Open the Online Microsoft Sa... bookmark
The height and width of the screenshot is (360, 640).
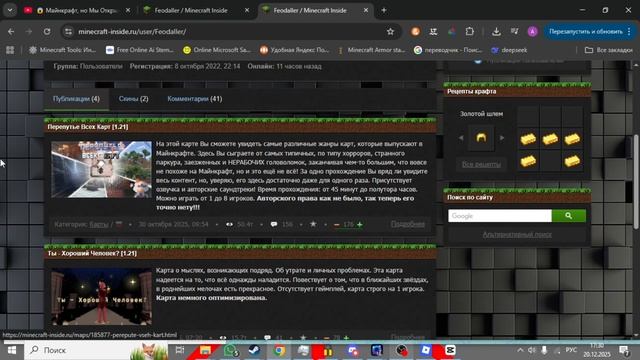[217, 50]
